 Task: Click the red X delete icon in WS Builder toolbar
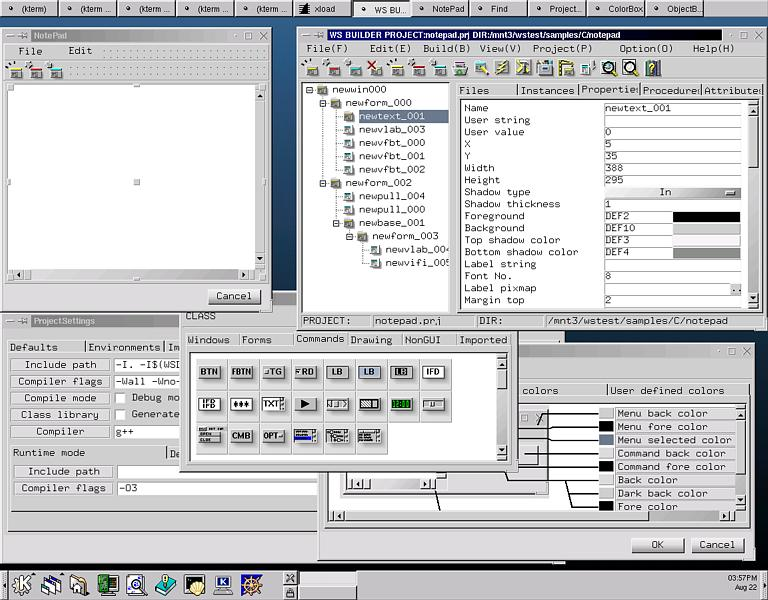tap(375, 68)
